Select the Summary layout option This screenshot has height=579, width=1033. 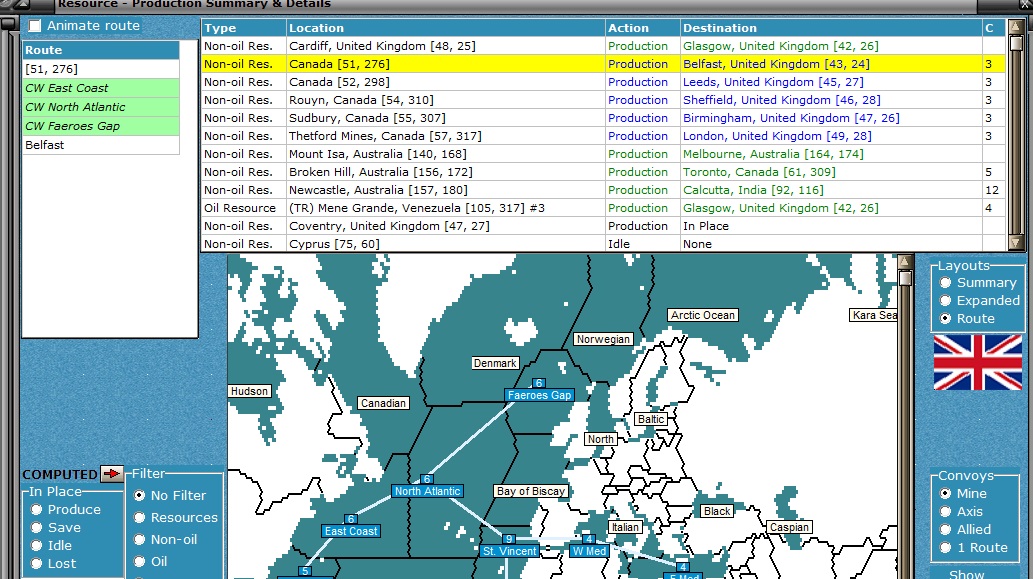coord(945,283)
